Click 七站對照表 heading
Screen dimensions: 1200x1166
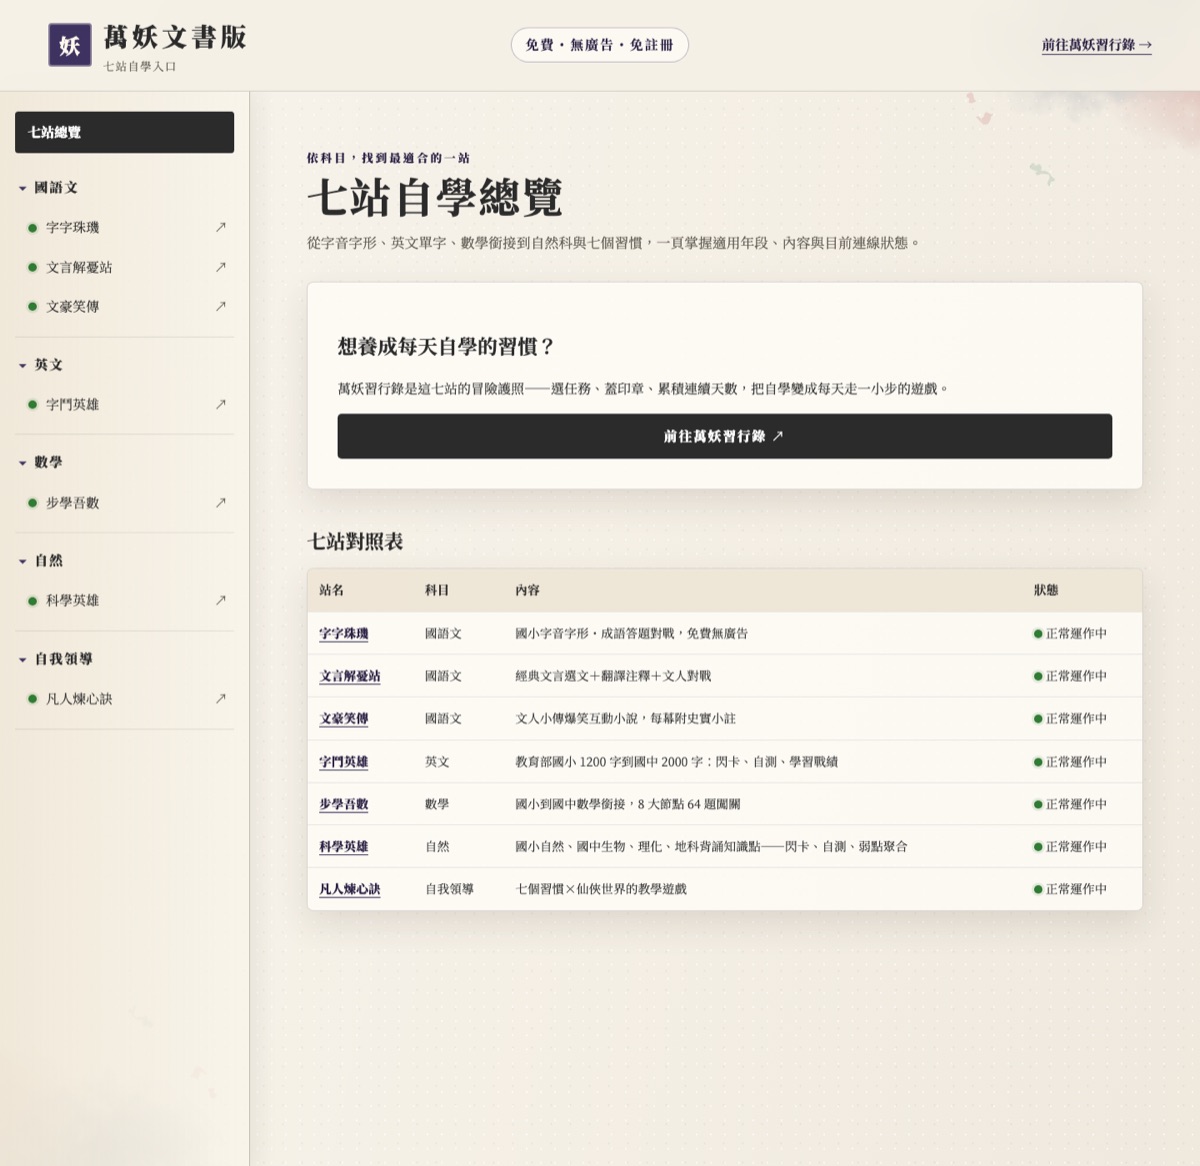355,541
